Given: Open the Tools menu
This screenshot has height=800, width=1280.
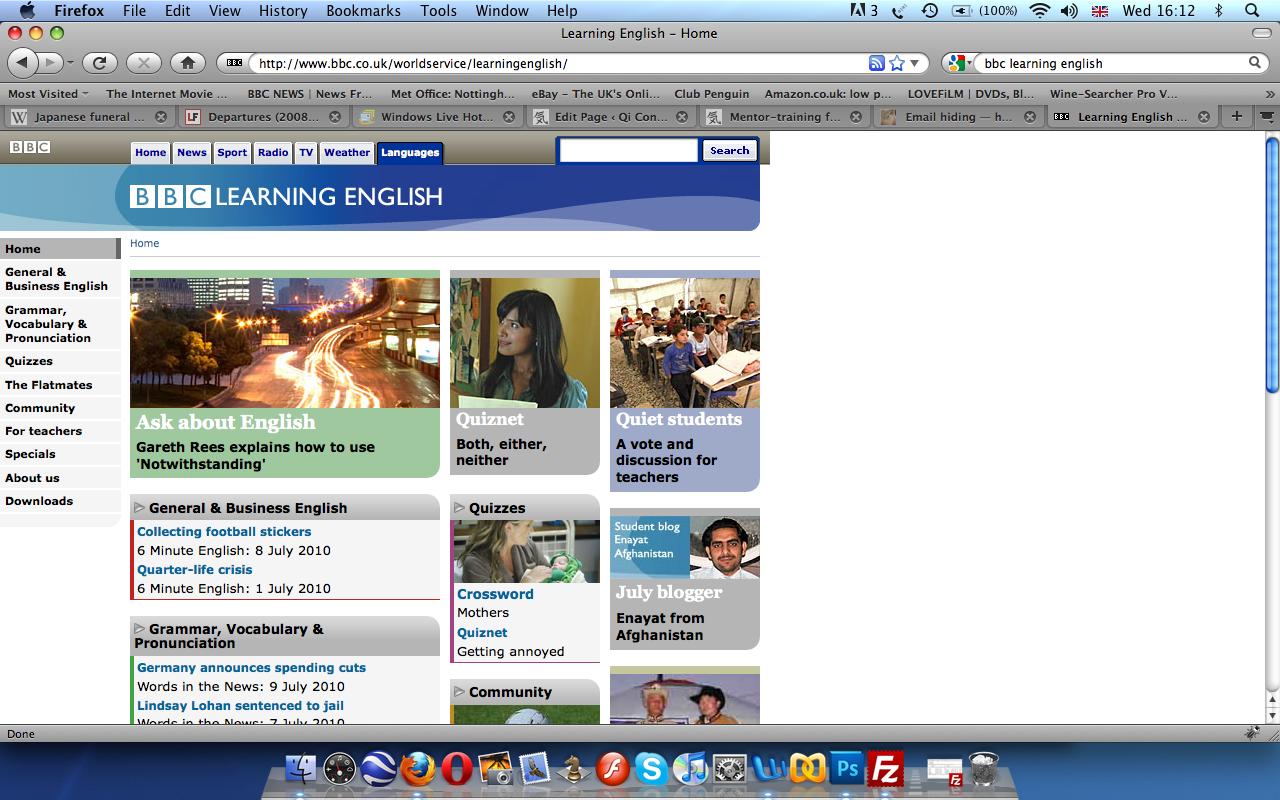Looking at the screenshot, I should [438, 11].
